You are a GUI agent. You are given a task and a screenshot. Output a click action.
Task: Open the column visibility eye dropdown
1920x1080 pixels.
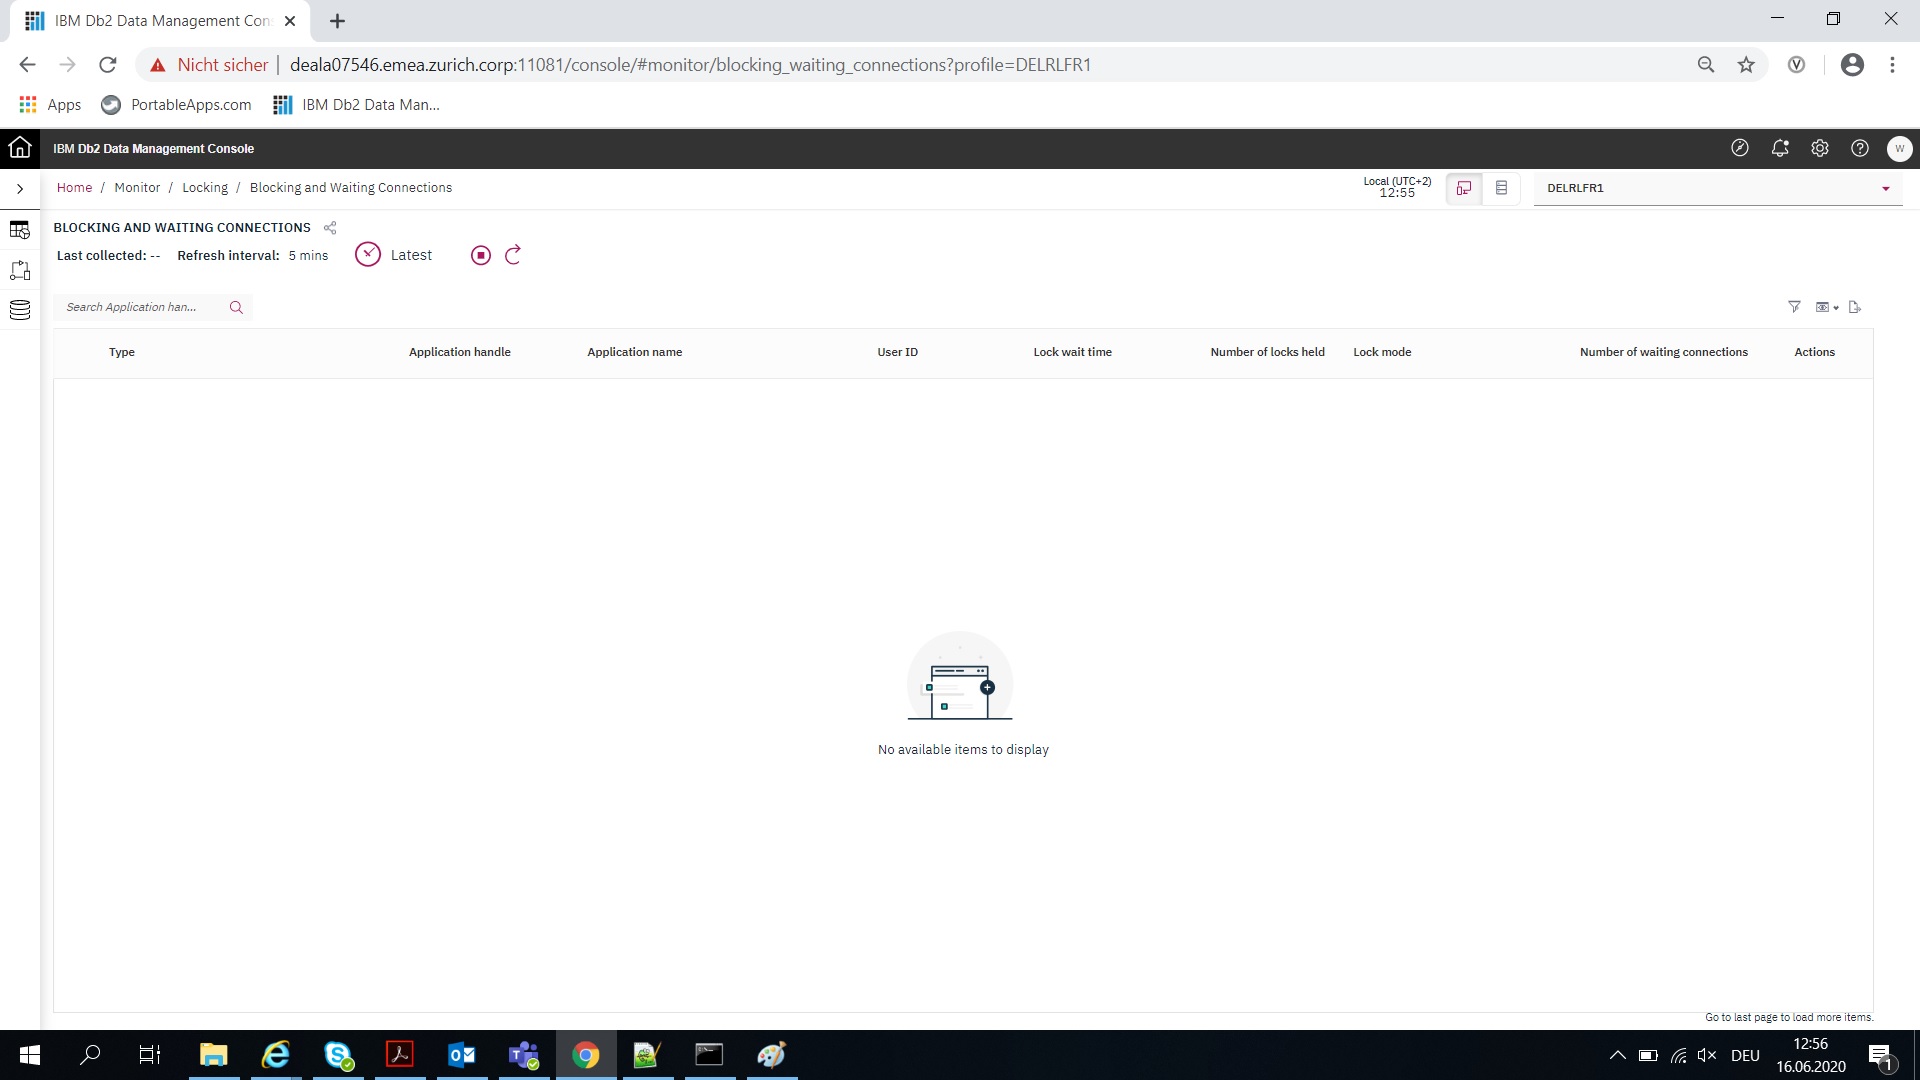pos(1826,307)
